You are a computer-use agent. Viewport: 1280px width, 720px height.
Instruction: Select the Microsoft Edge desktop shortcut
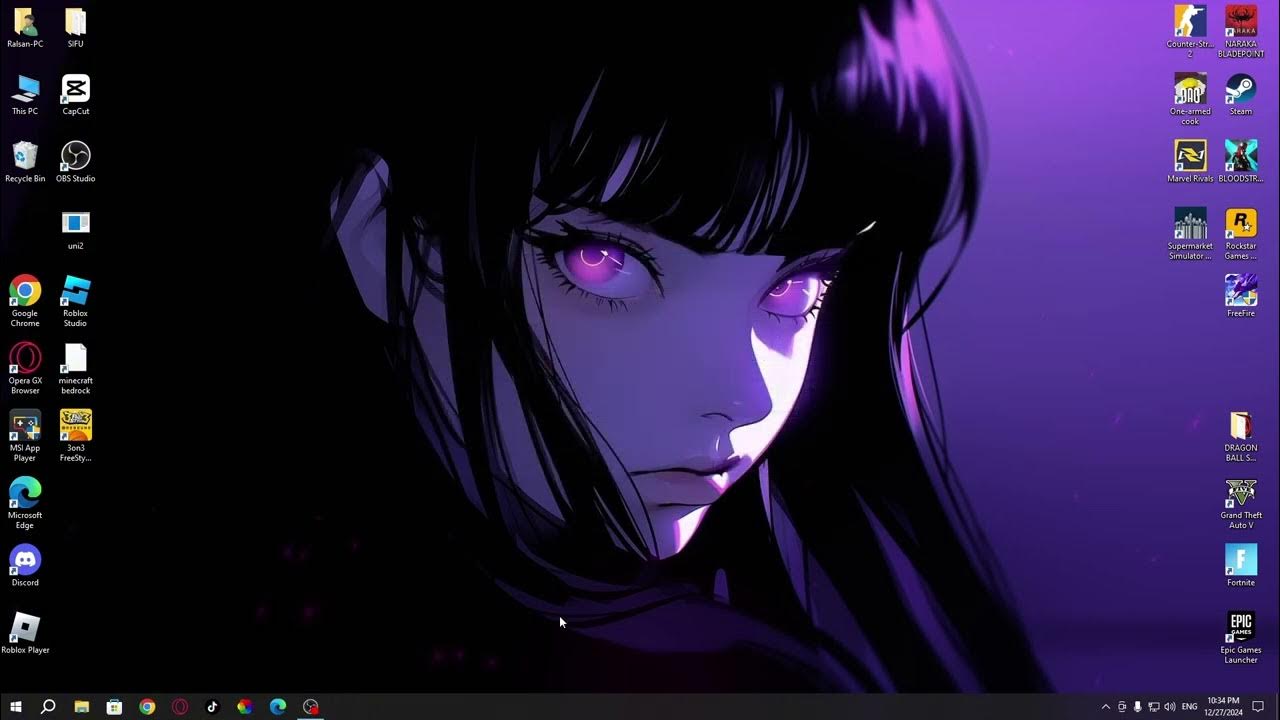click(x=25, y=503)
